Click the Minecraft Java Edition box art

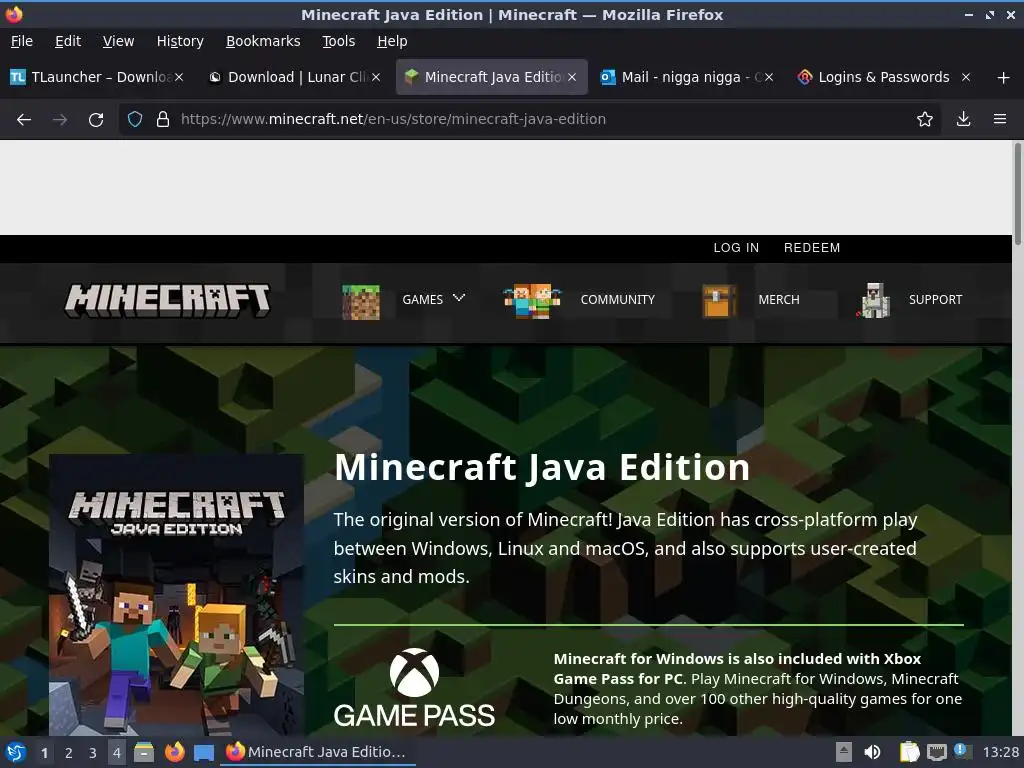[x=176, y=595]
